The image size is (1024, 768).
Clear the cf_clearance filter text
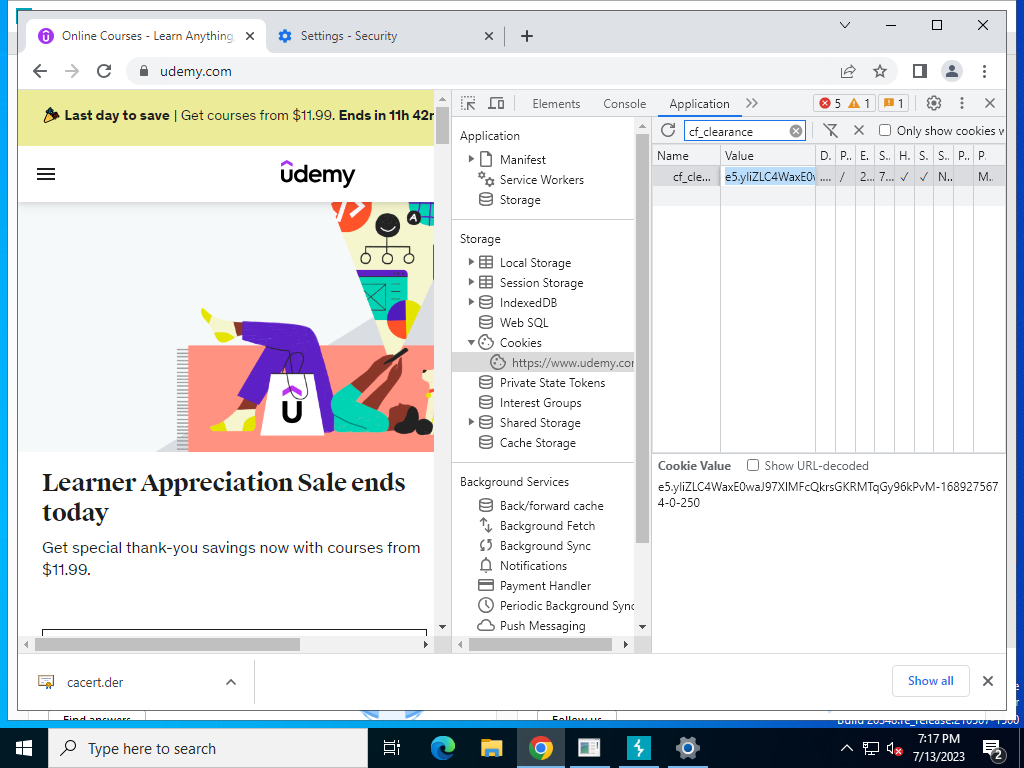click(795, 131)
